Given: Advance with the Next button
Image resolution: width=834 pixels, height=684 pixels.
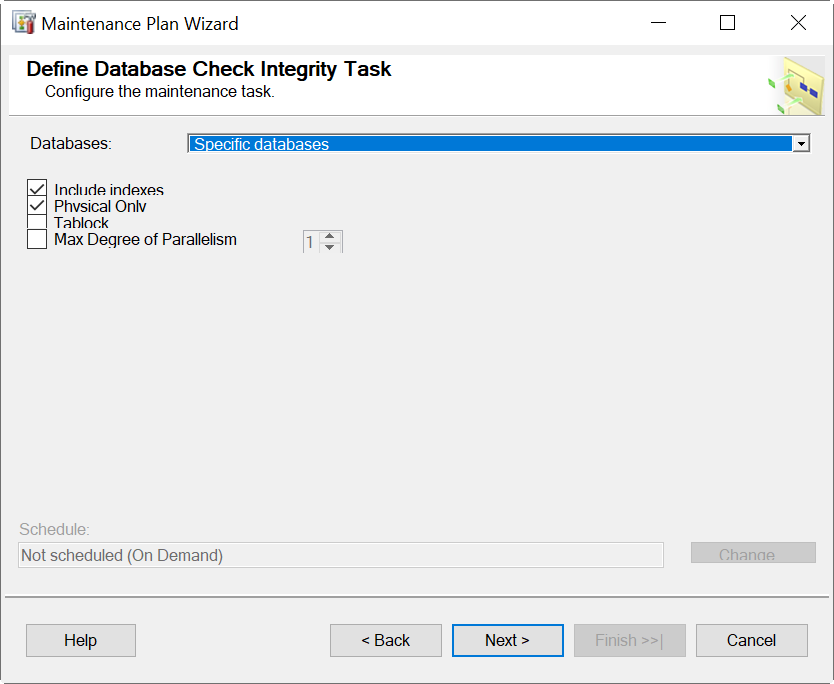Looking at the screenshot, I should (x=507, y=641).
